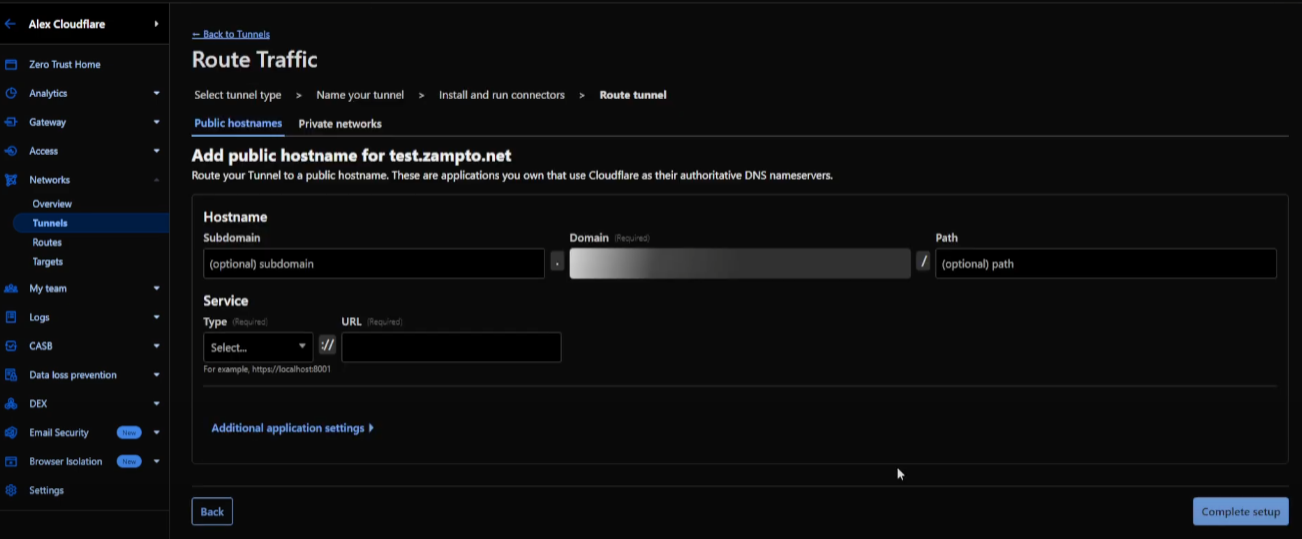Open the Settings menu item
Viewport: 1302px width, 539px height.
point(46,491)
